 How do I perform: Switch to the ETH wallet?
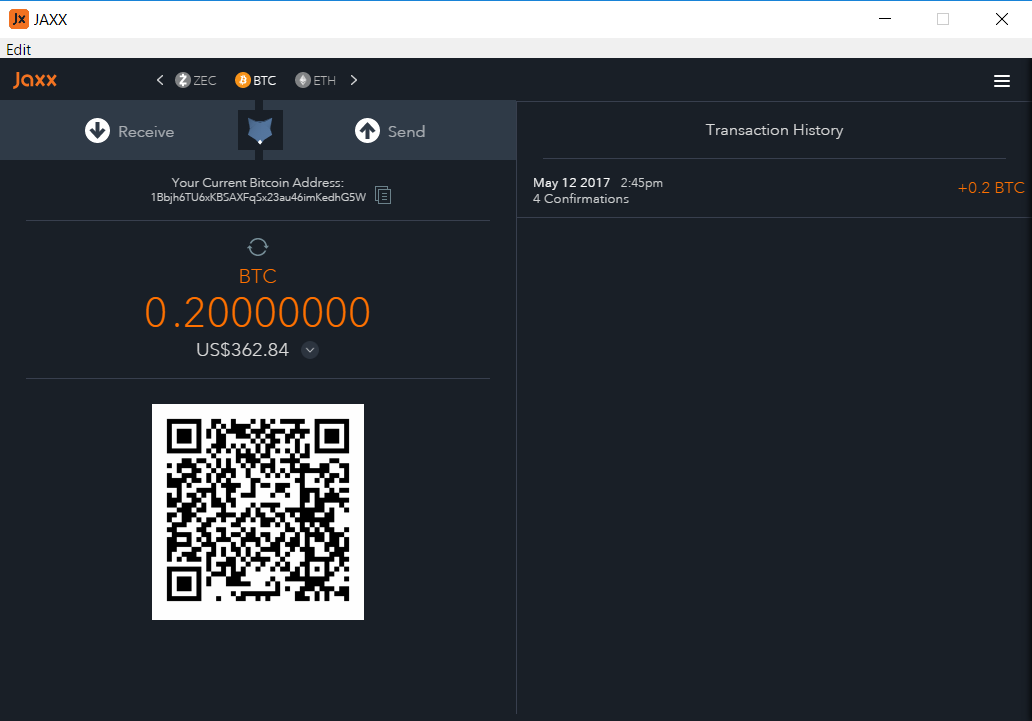[x=315, y=80]
